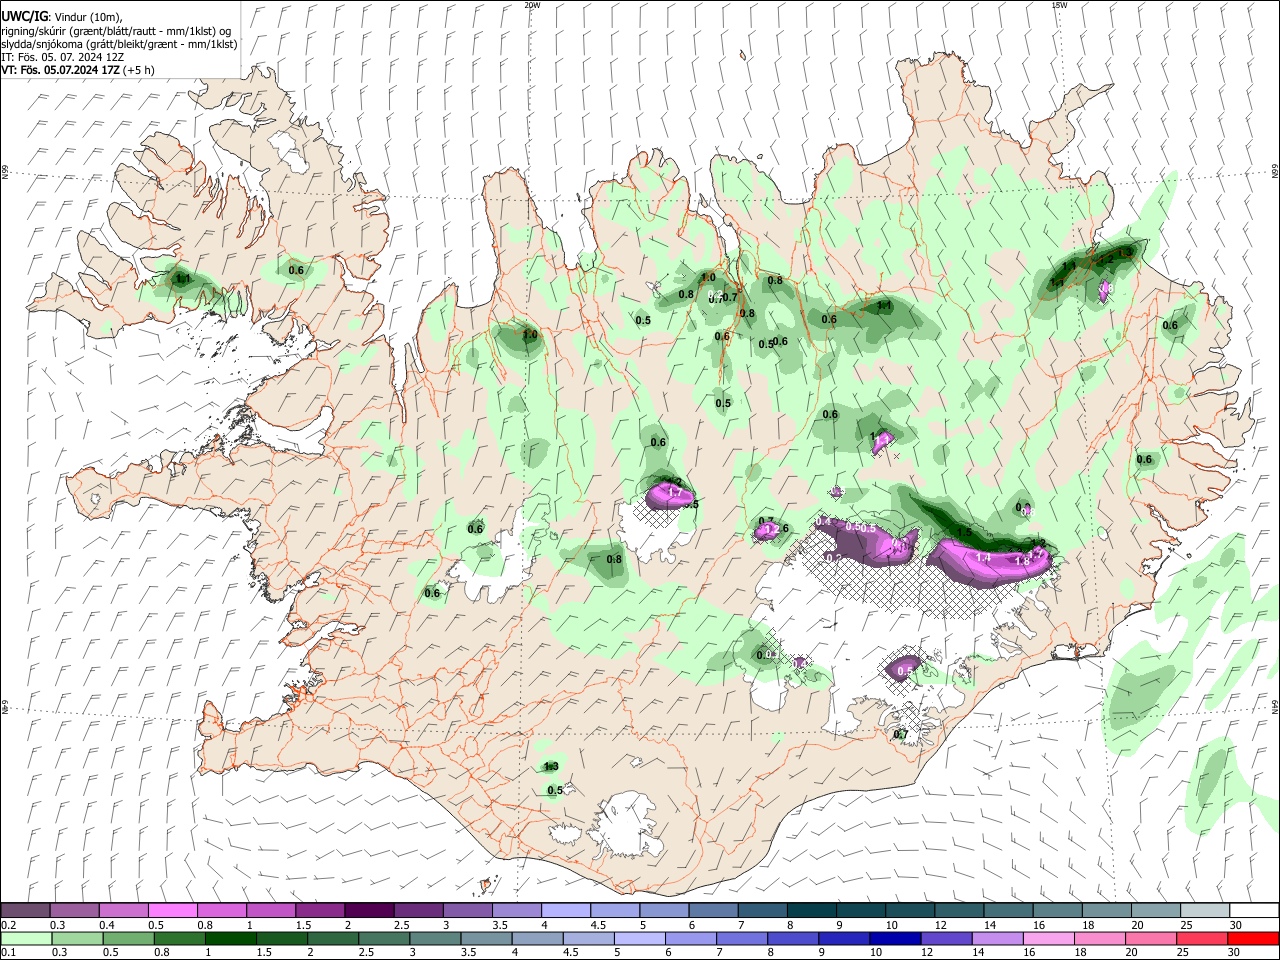Image resolution: width=1280 pixels, height=960 pixels.
Task: Pick the snow legend swatch between 3 and 3.5
Action: [467, 910]
